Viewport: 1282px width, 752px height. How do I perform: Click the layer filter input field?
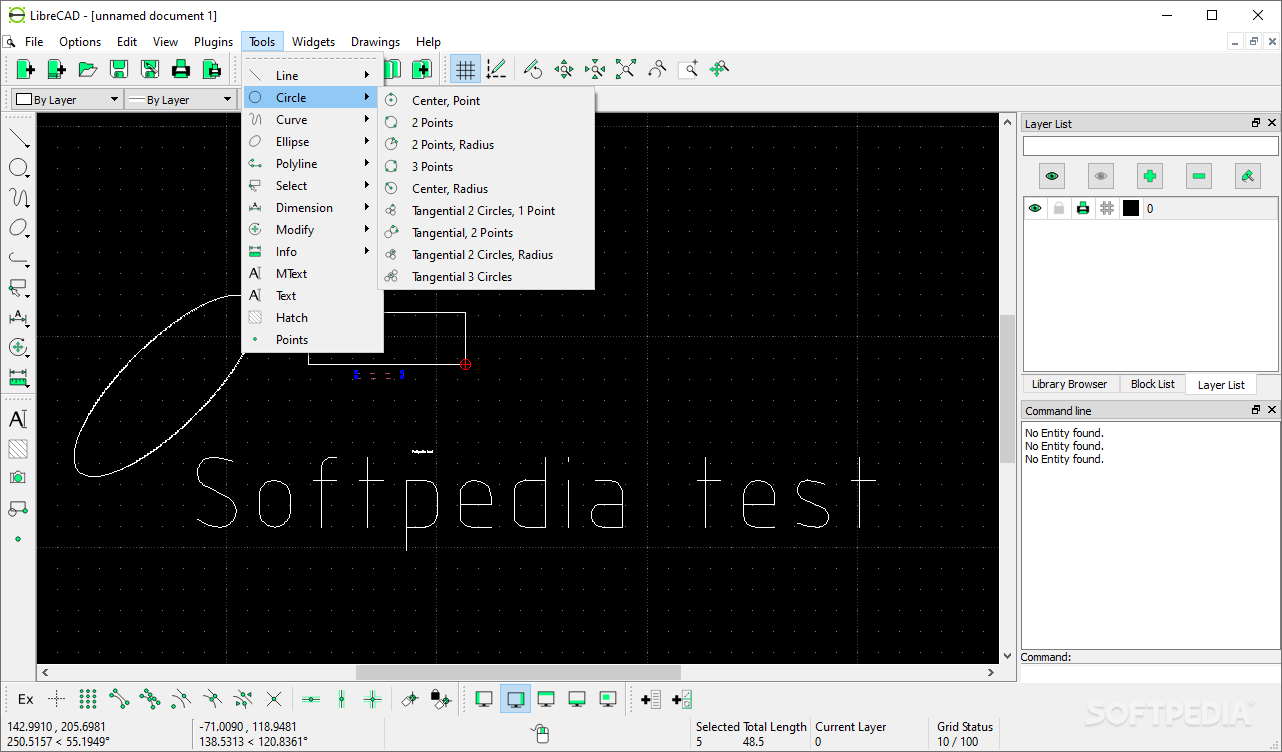1150,146
